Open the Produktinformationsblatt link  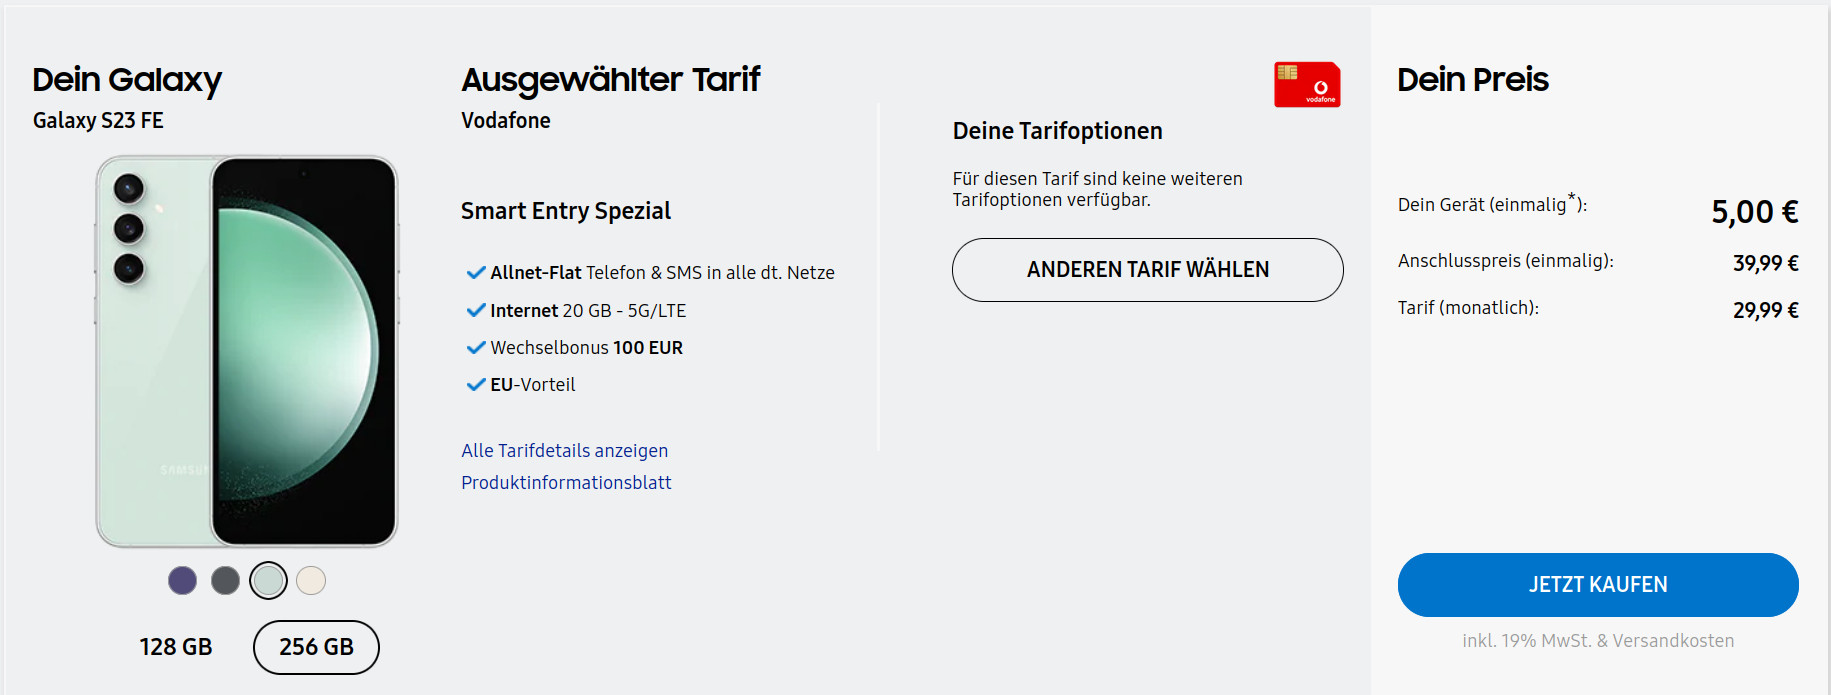pyautogui.click(x=566, y=482)
